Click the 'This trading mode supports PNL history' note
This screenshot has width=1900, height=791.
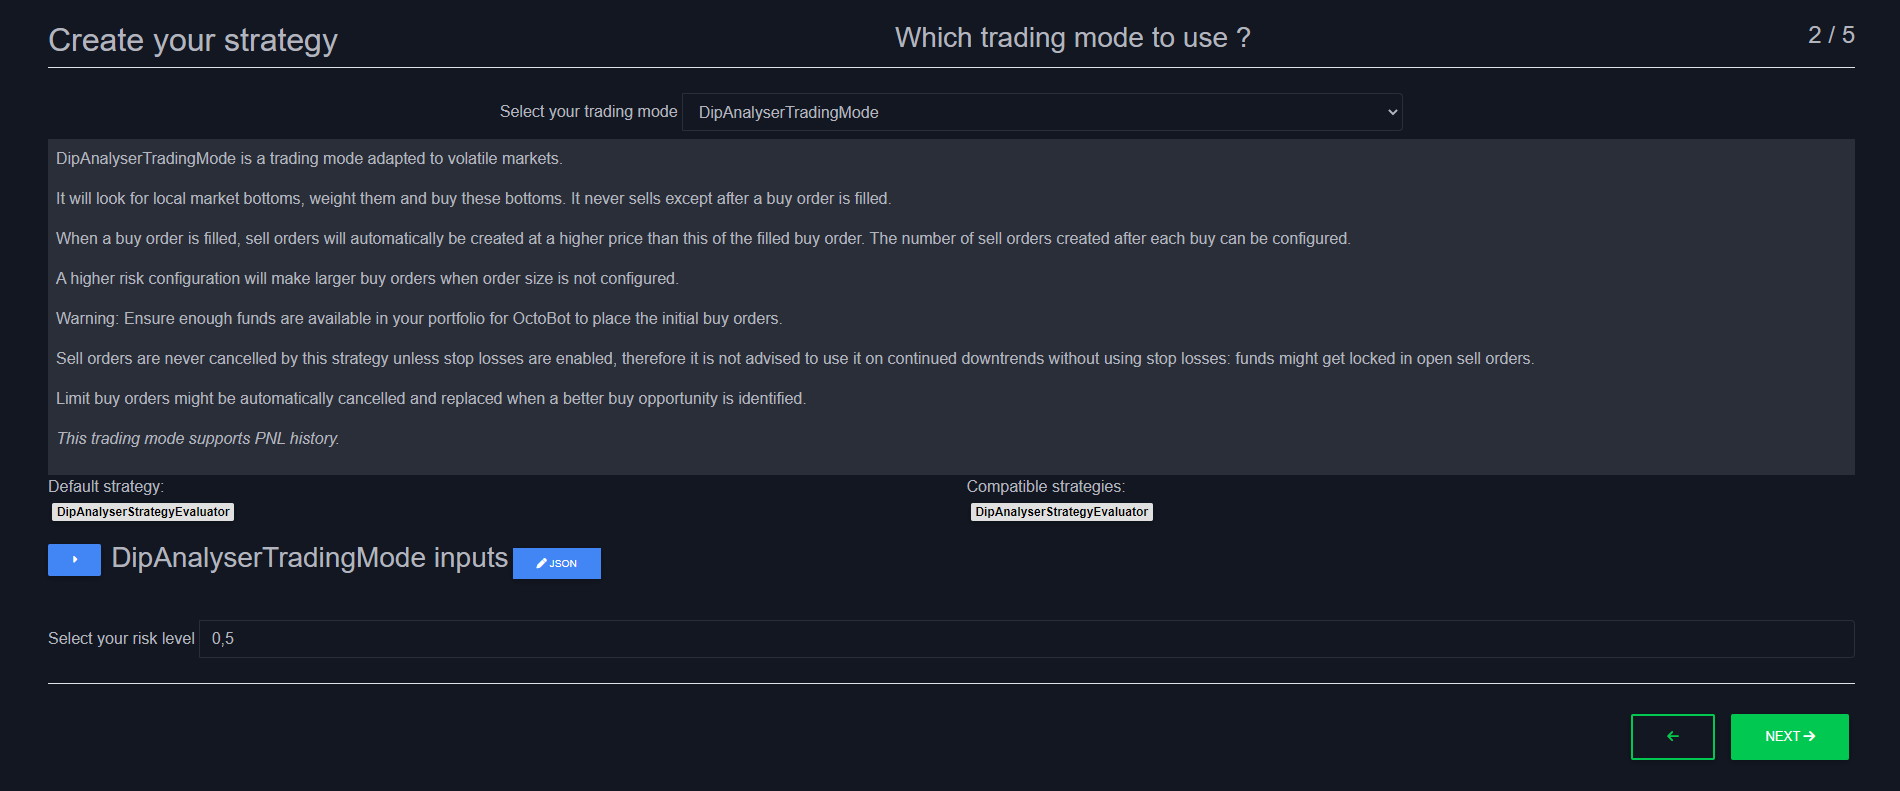point(198,439)
